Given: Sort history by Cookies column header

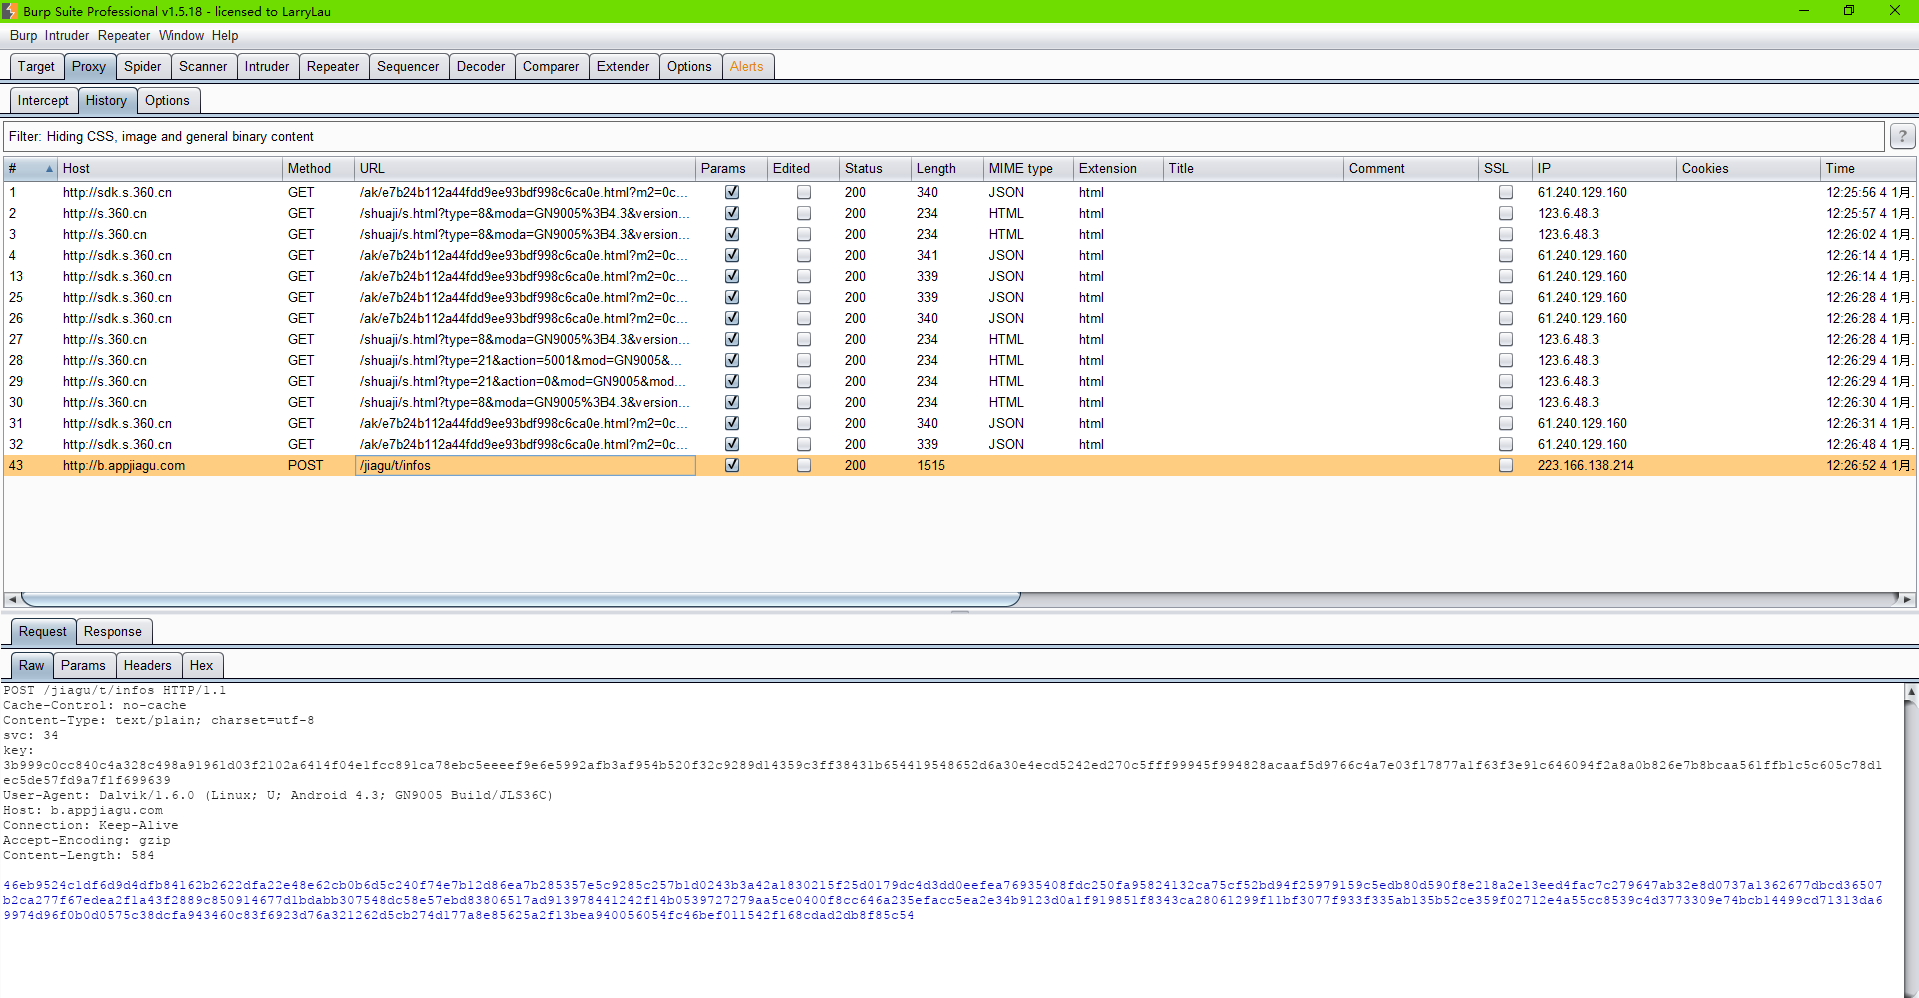Looking at the screenshot, I should [x=1748, y=168].
